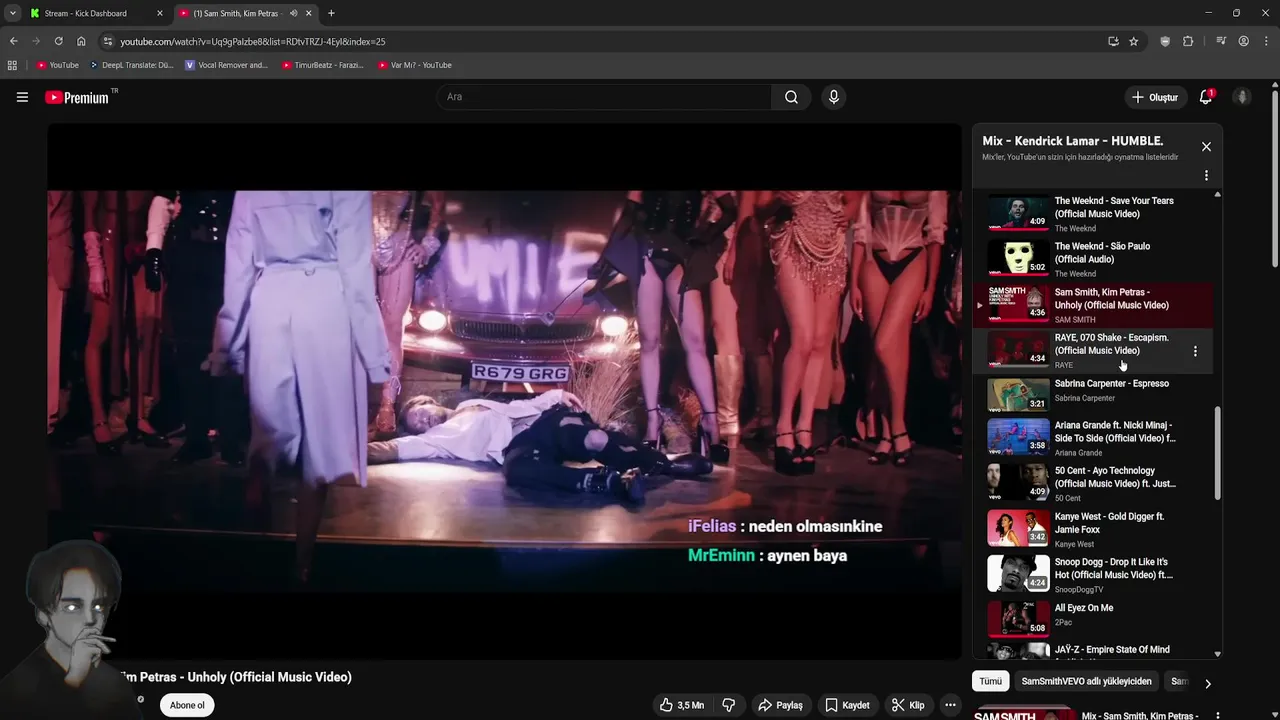View site information icon in address bar

click(x=108, y=41)
